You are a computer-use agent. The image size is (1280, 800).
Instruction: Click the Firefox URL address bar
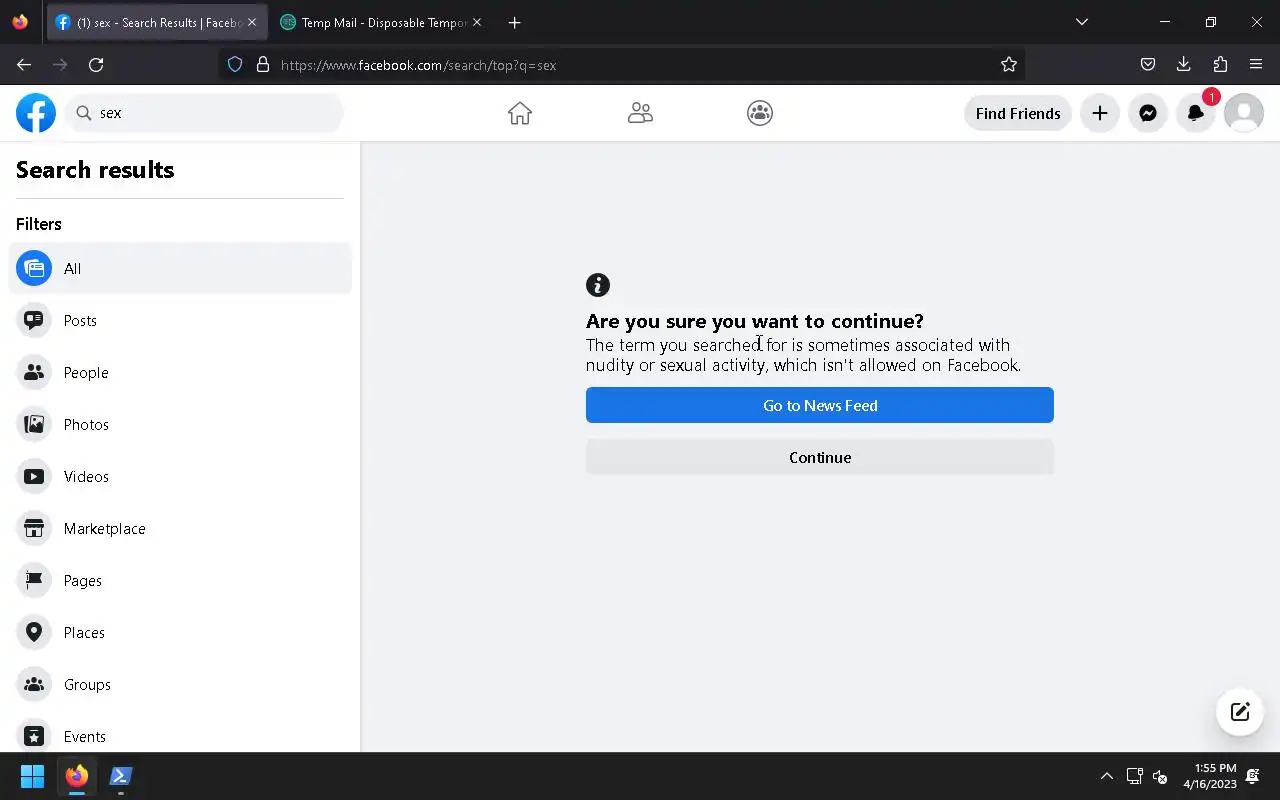[620, 64]
